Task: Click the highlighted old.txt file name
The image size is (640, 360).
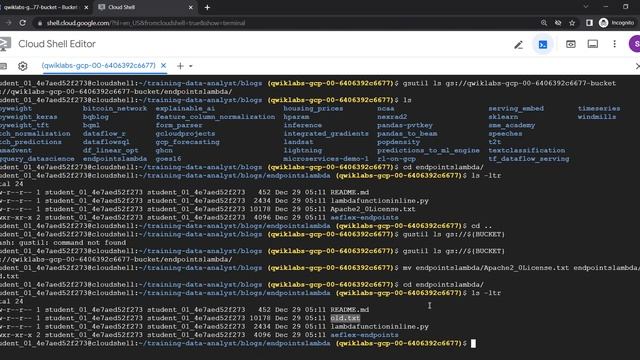Action: click(345, 318)
